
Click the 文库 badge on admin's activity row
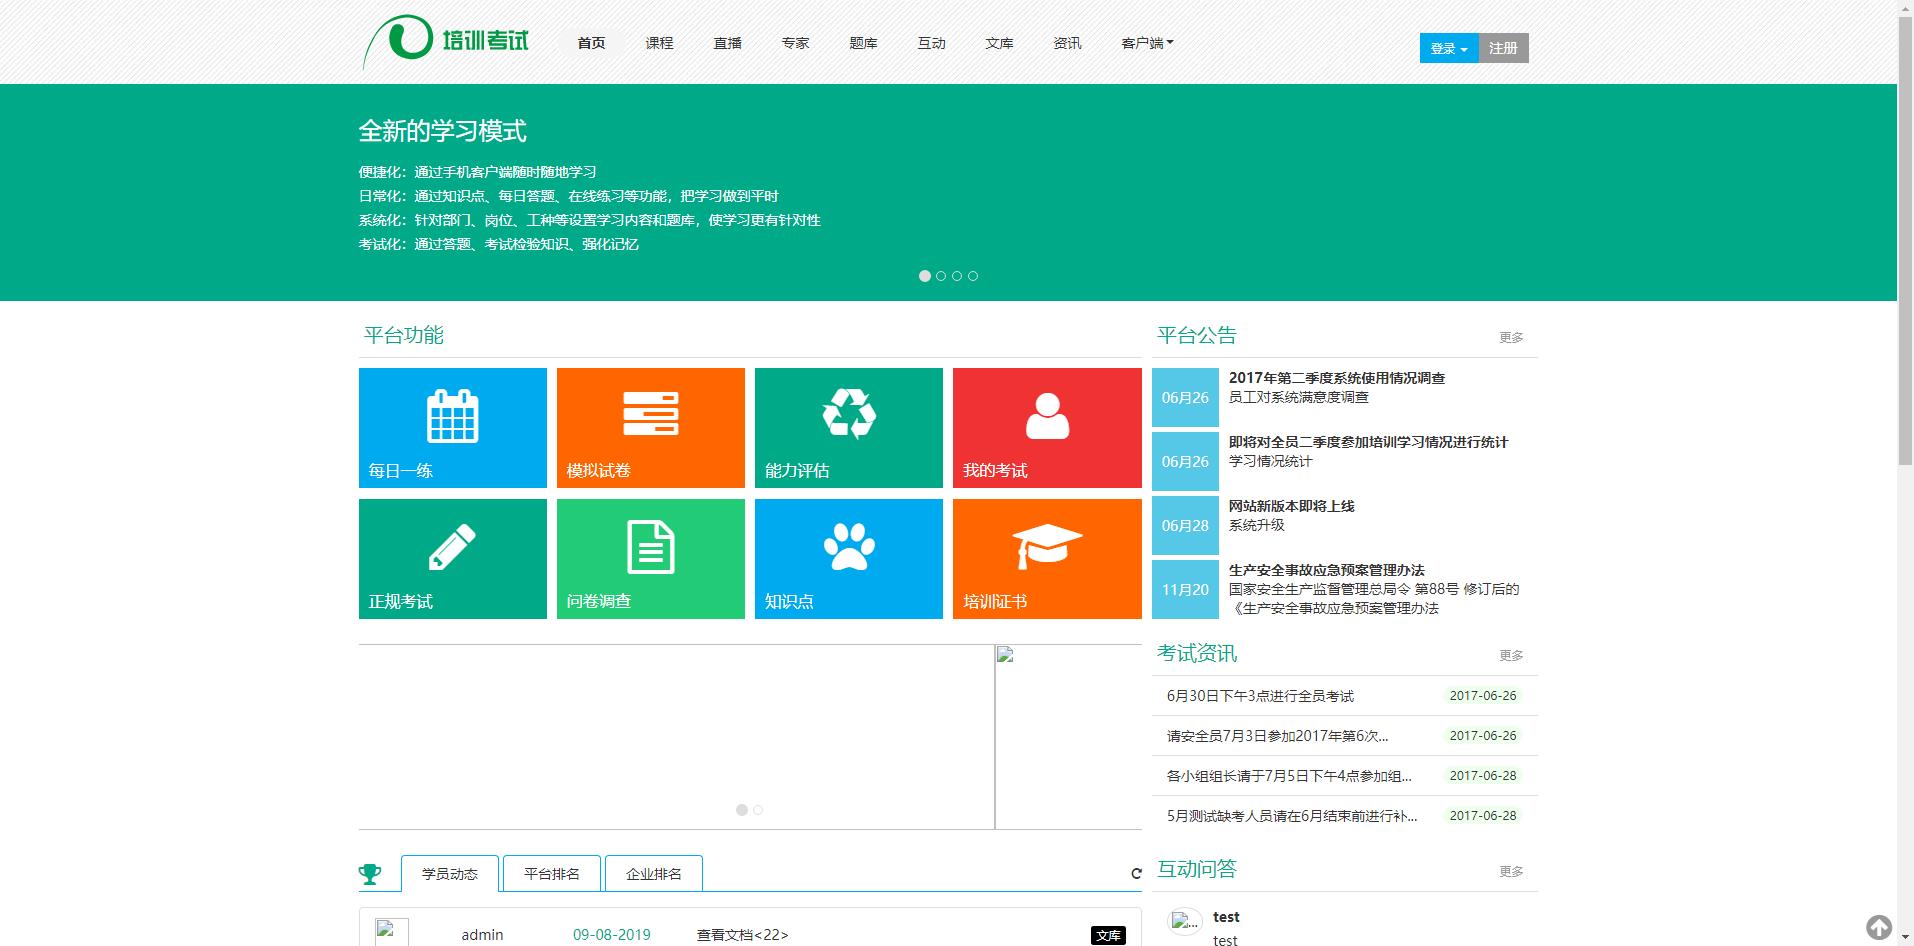click(1108, 935)
